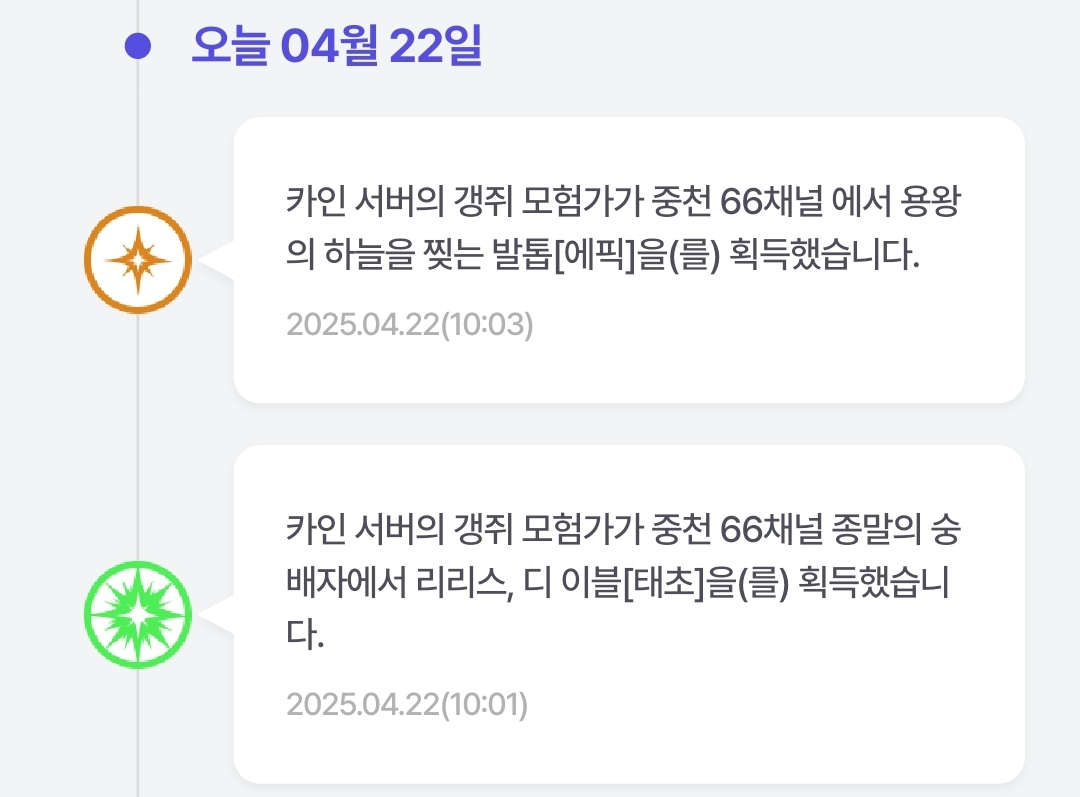The width and height of the screenshot is (1080, 797).
Task: Click the green 태초 starburst icon
Action: 137,614
